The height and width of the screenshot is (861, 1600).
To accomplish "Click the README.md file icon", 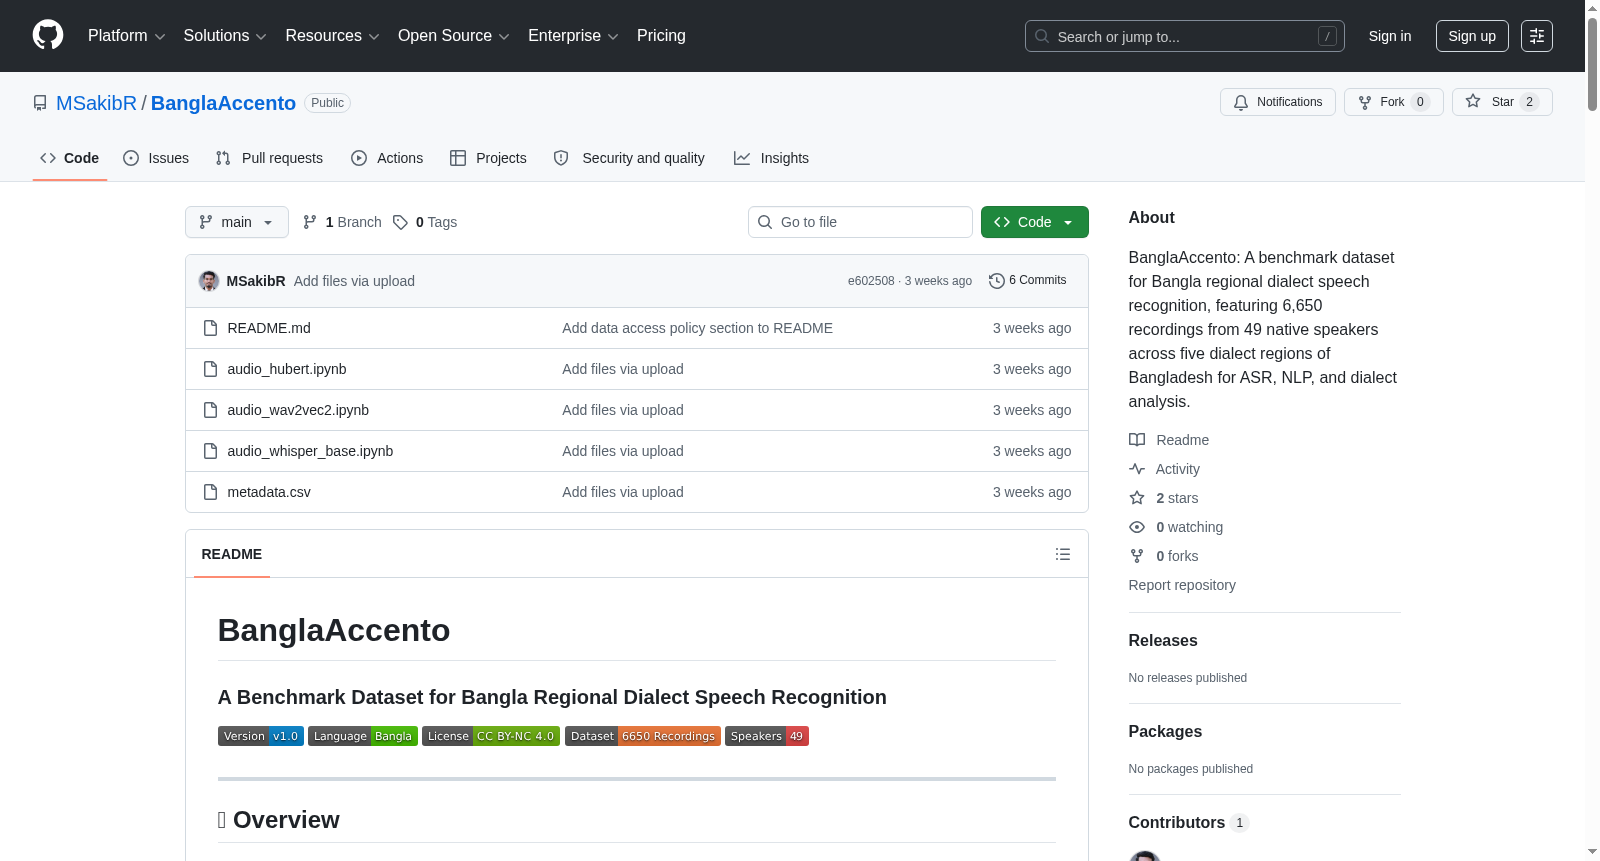I will pos(210,328).
